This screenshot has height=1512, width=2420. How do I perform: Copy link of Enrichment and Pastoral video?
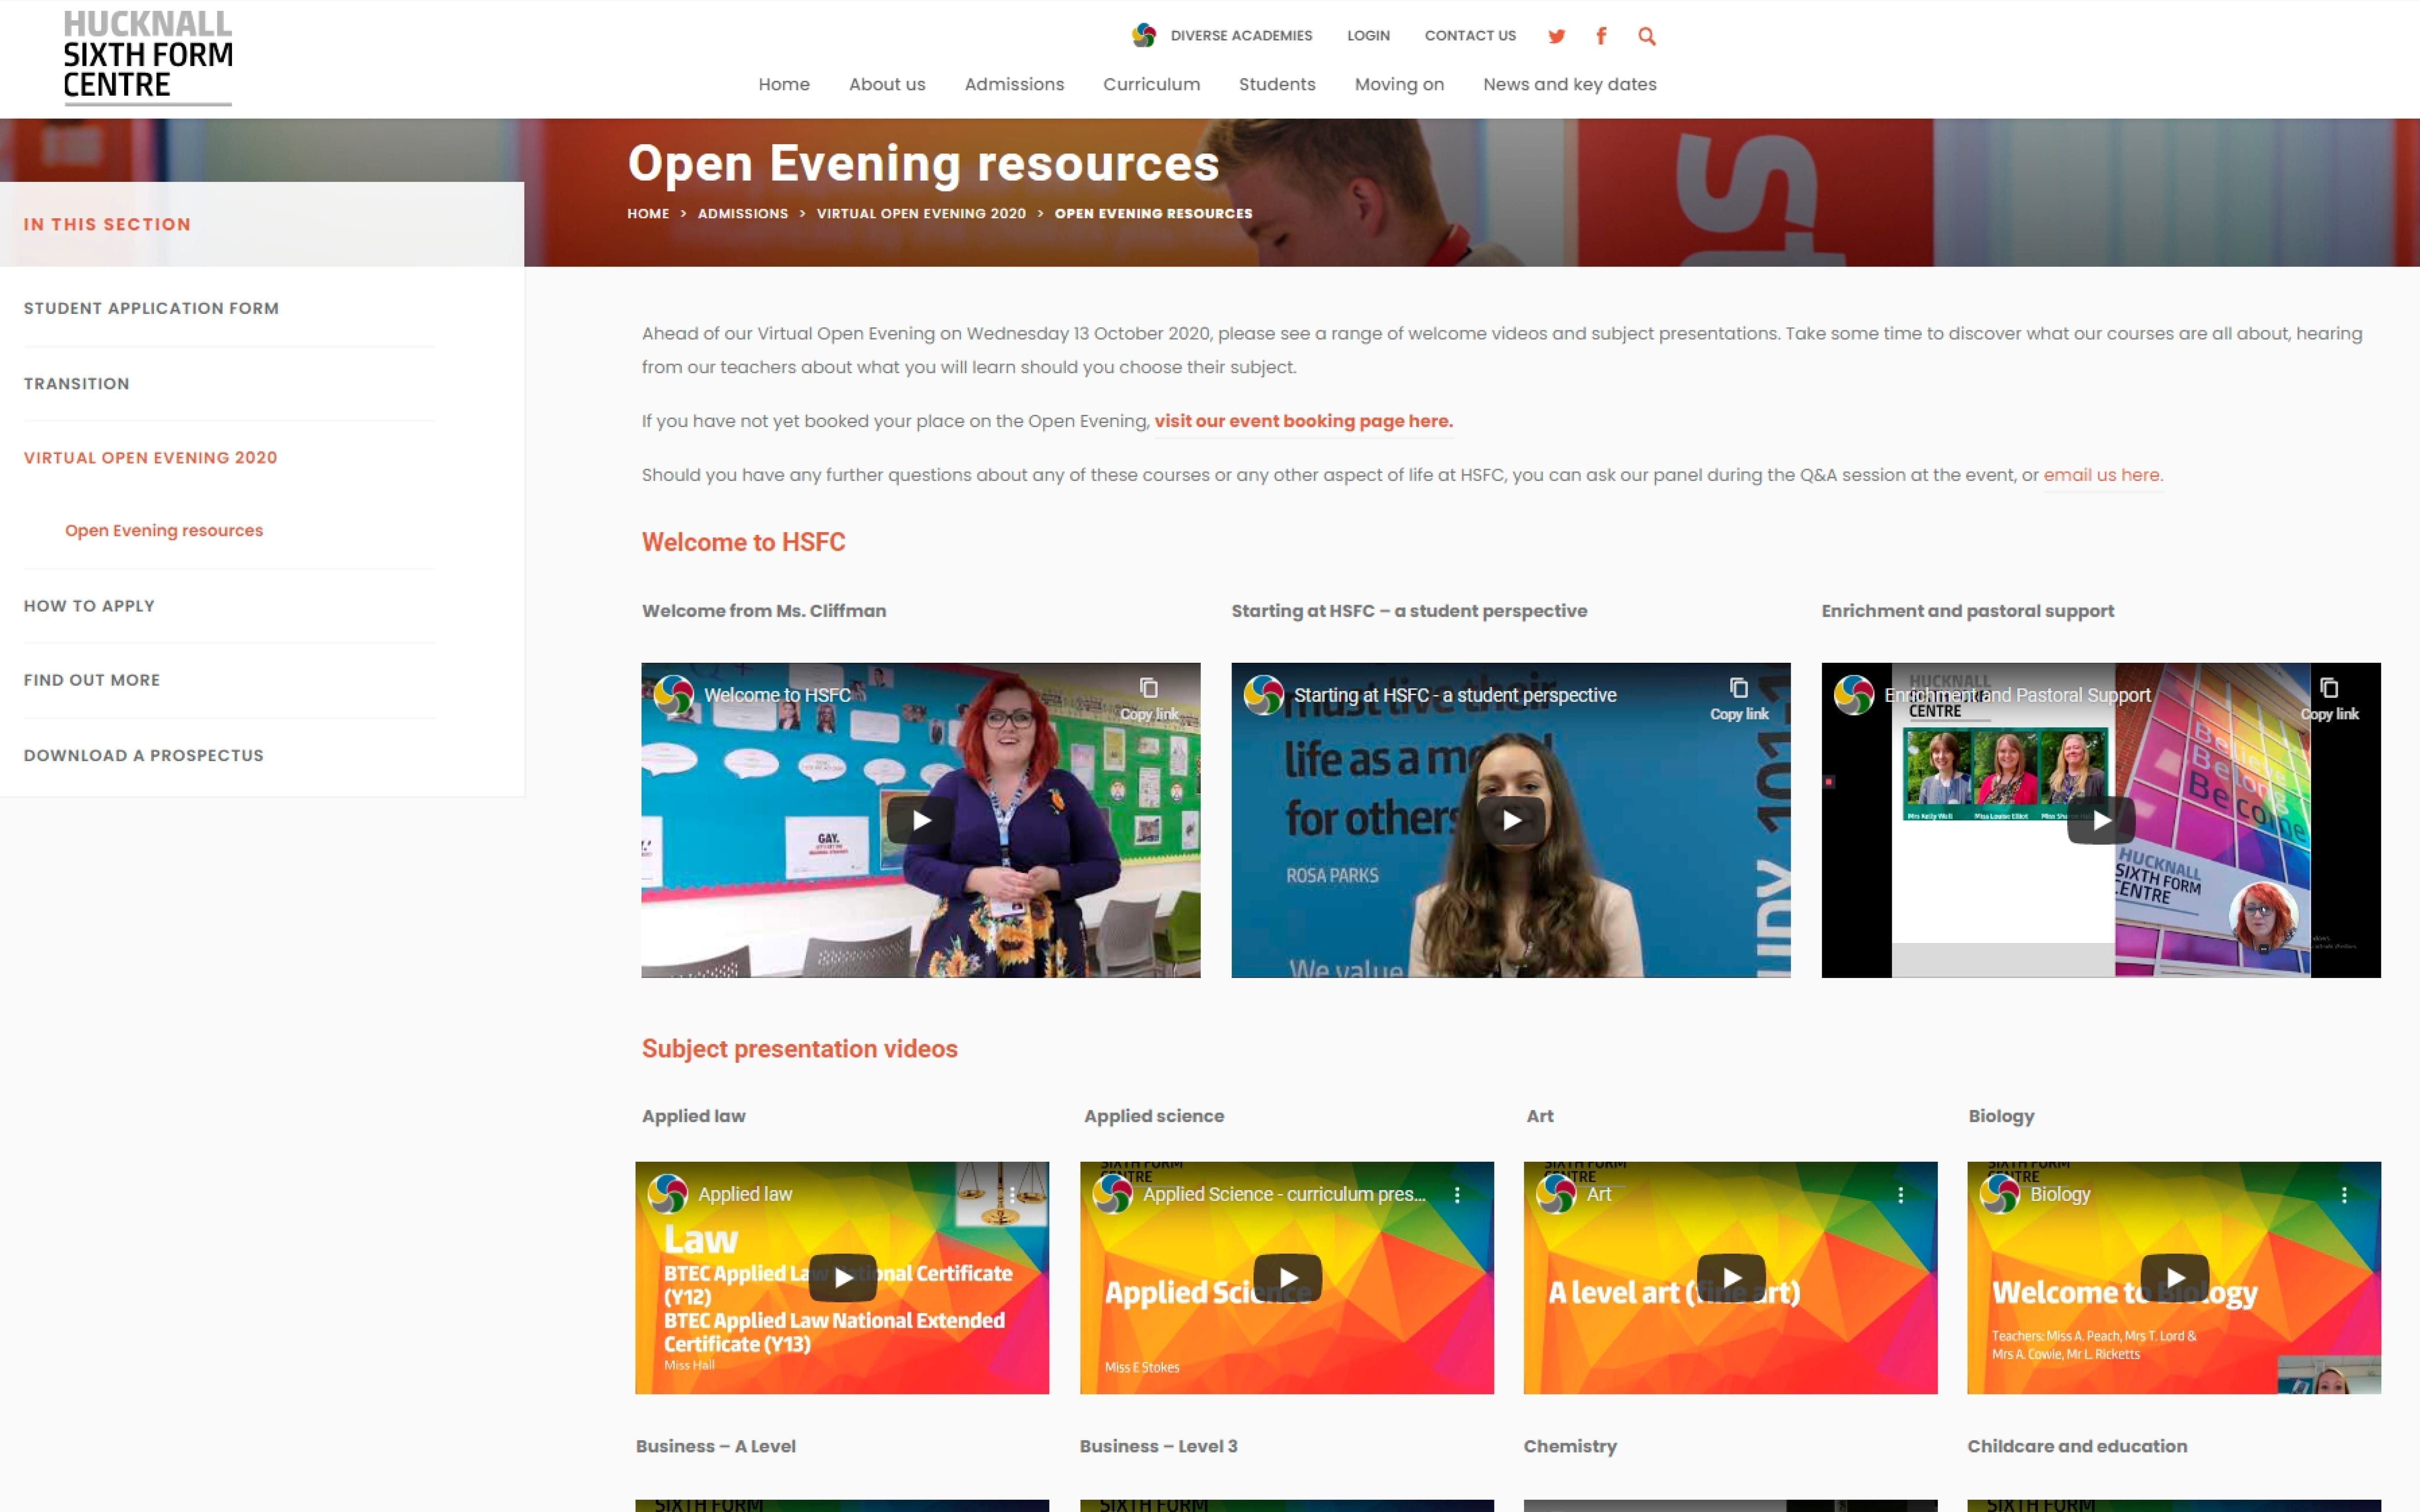[2329, 699]
